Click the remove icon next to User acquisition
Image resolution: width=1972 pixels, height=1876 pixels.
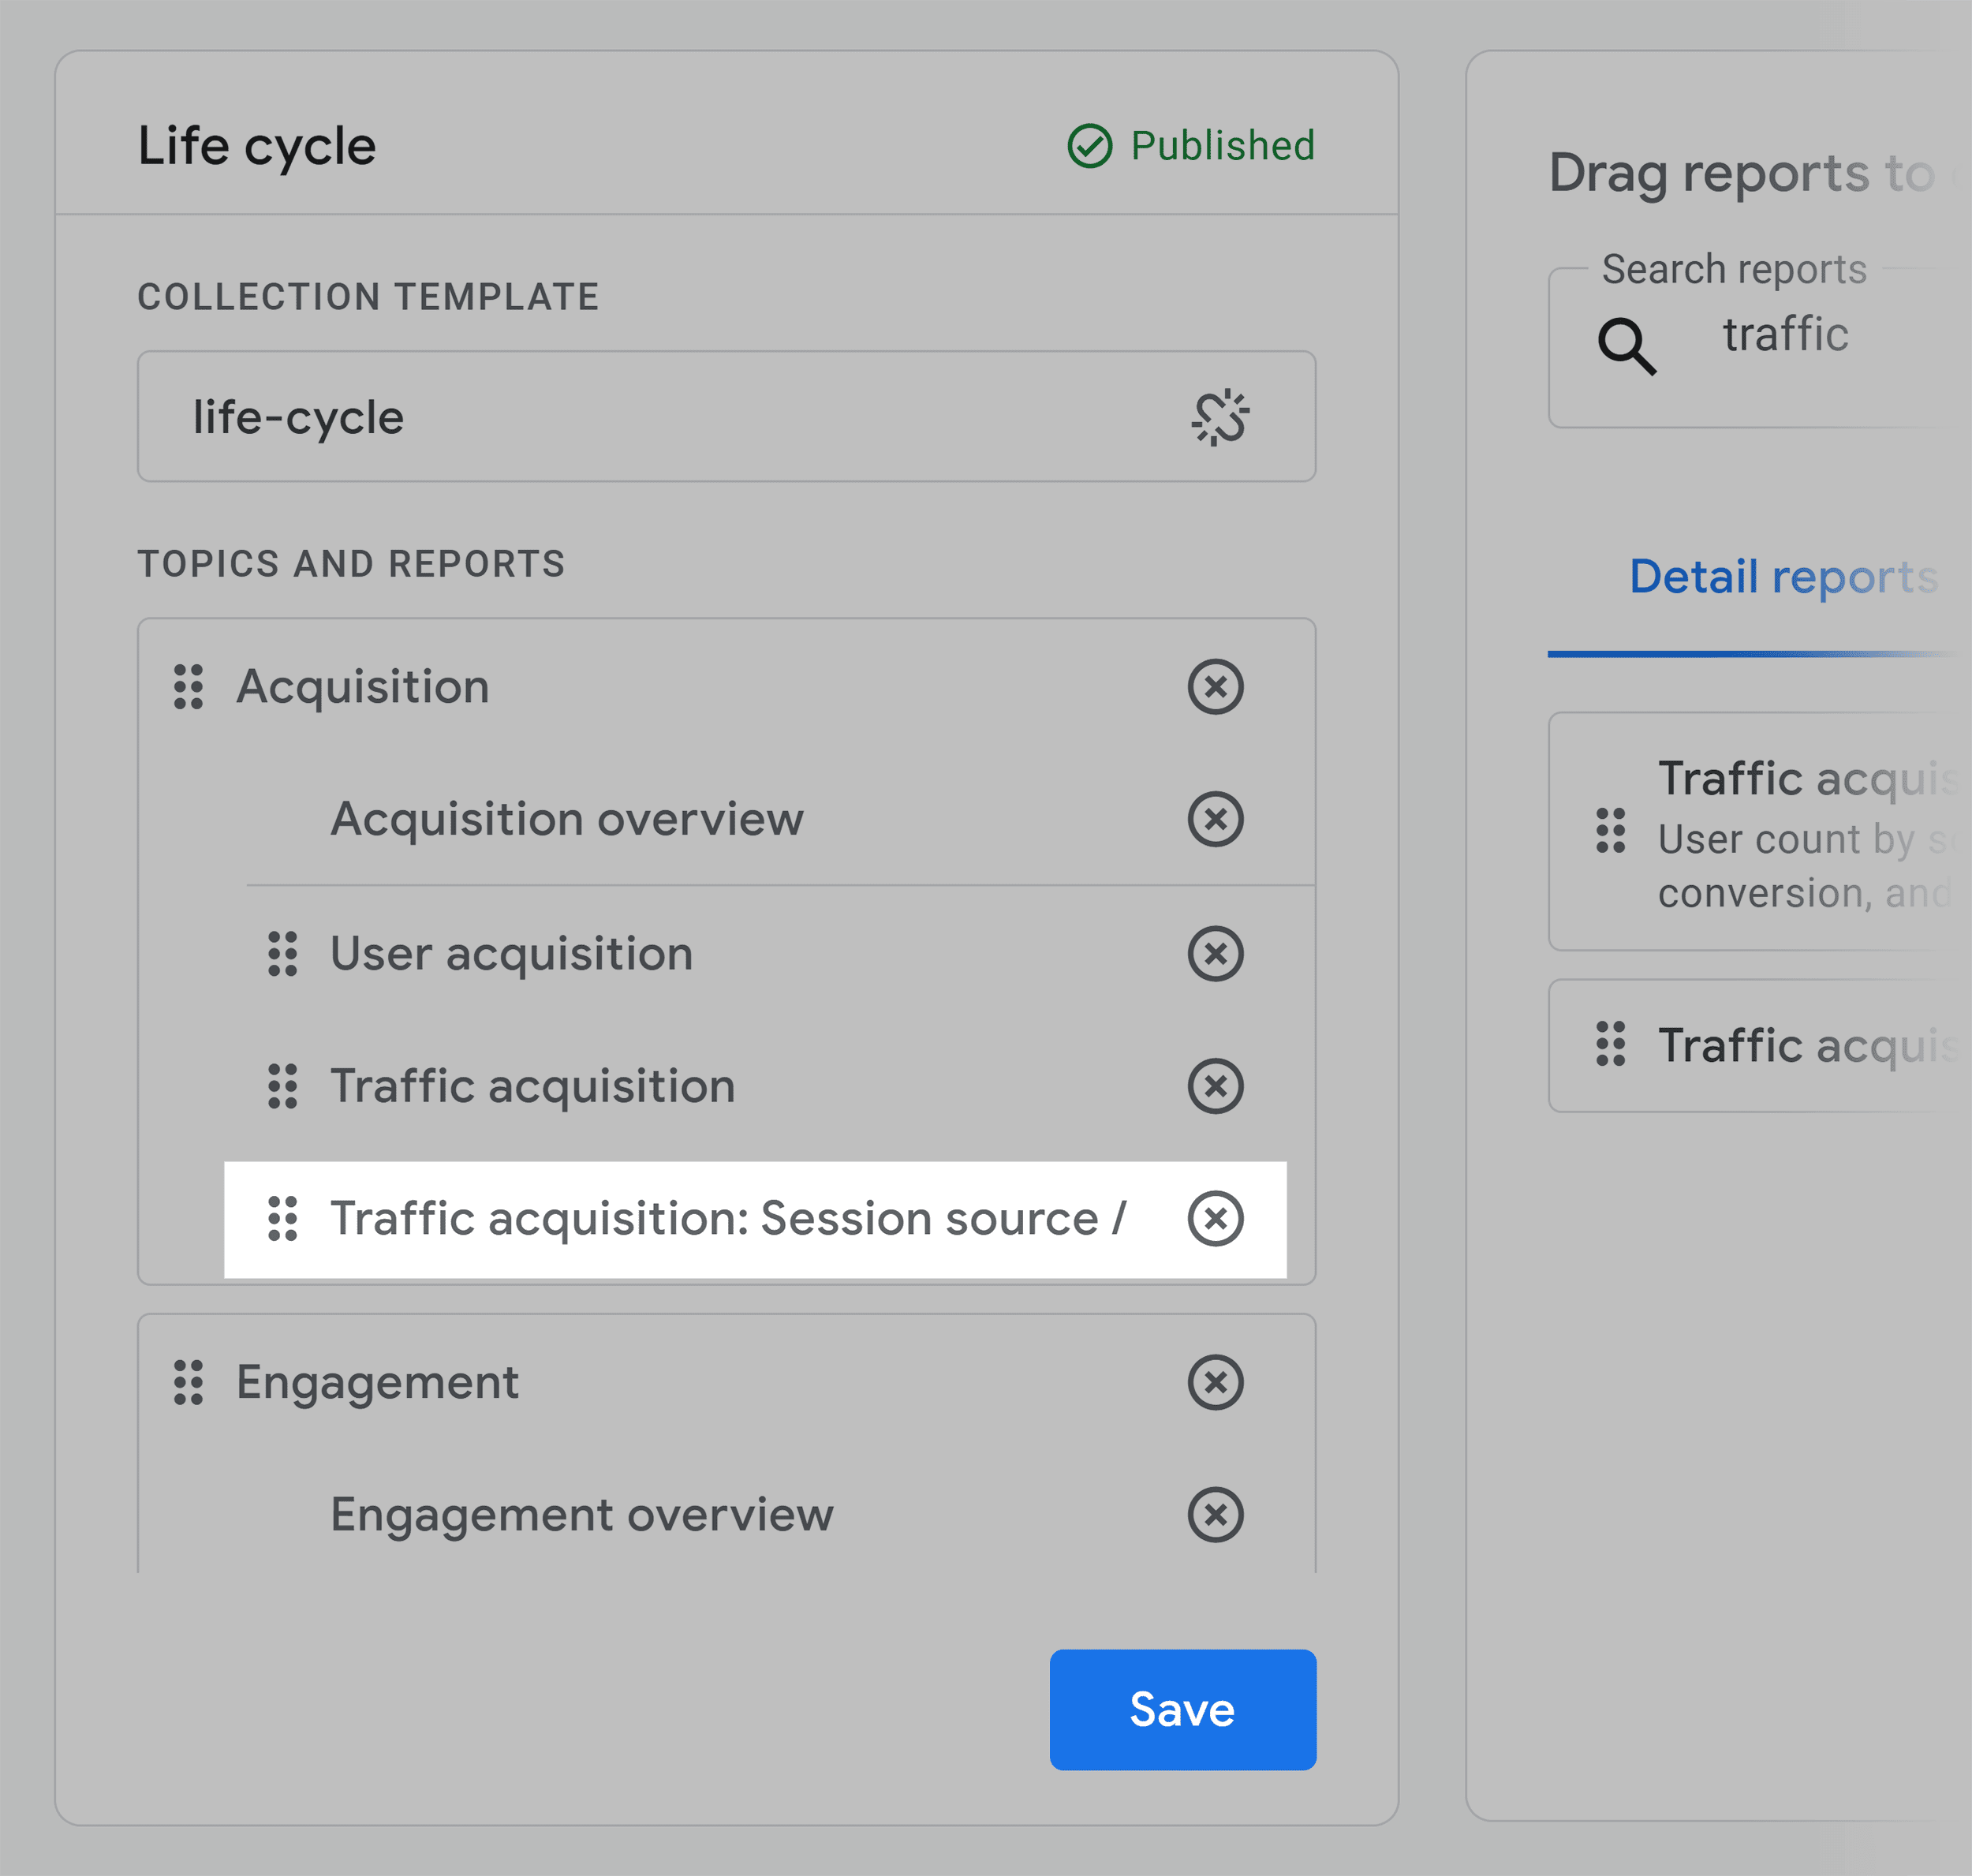pyautogui.click(x=1216, y=951)
